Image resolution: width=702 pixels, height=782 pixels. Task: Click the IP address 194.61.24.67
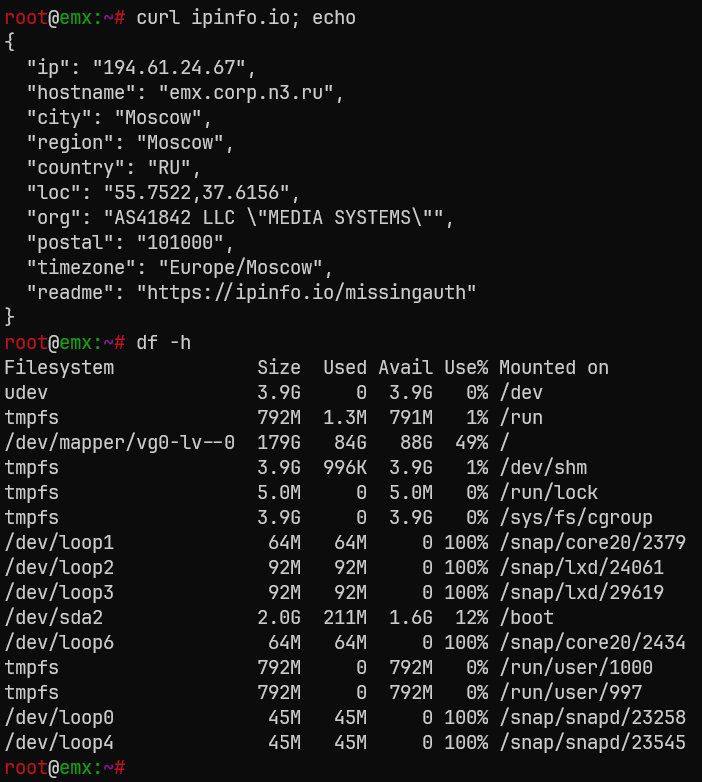click(174, 68)
